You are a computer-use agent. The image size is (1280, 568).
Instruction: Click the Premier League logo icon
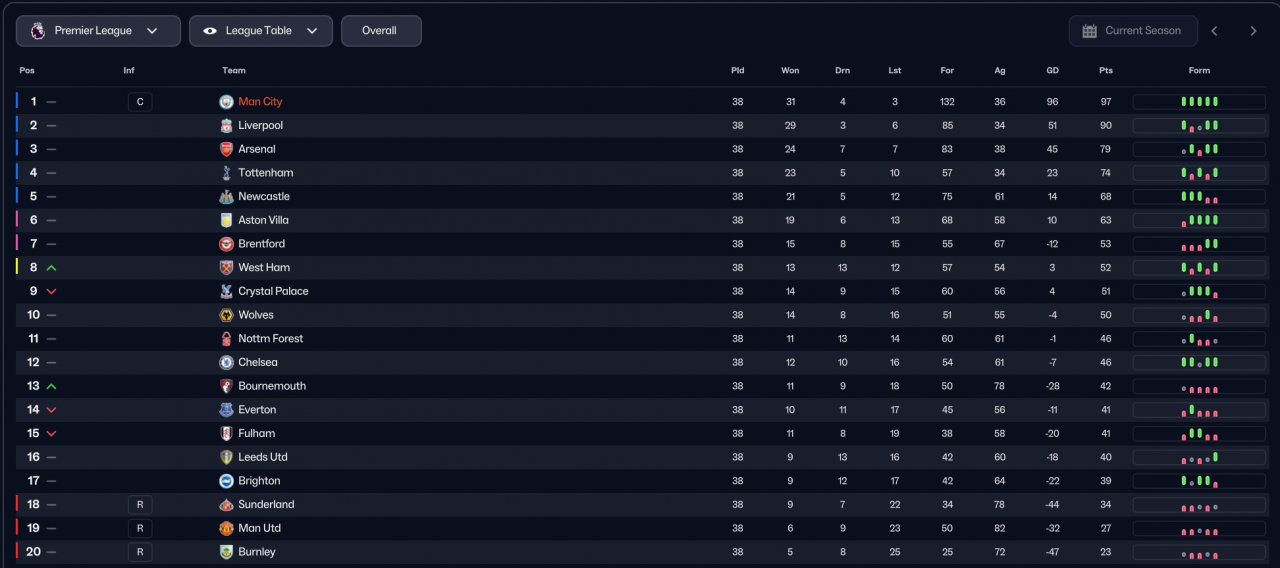tap(37, 31)
